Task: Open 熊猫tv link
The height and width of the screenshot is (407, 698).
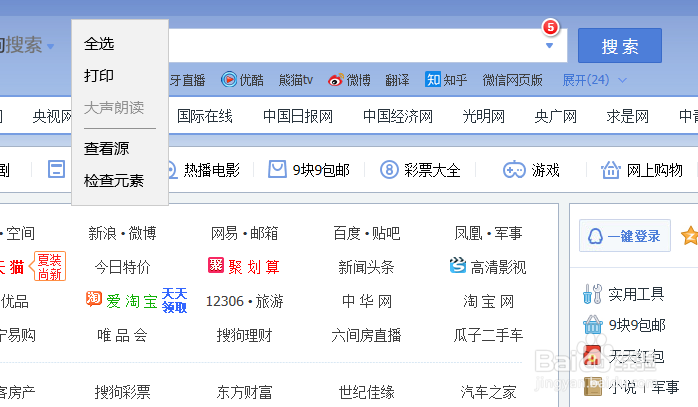Action: (296, 80)
